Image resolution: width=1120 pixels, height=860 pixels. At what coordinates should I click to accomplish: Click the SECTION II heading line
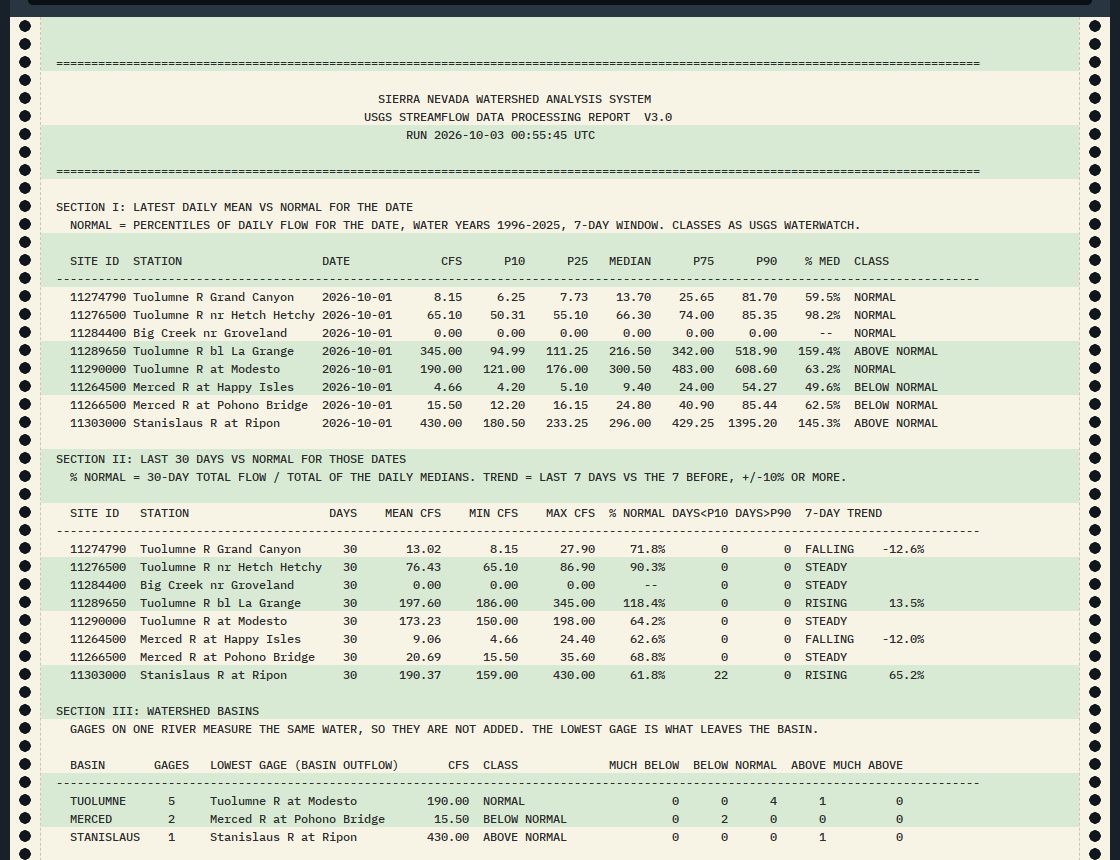coord(231,459)
